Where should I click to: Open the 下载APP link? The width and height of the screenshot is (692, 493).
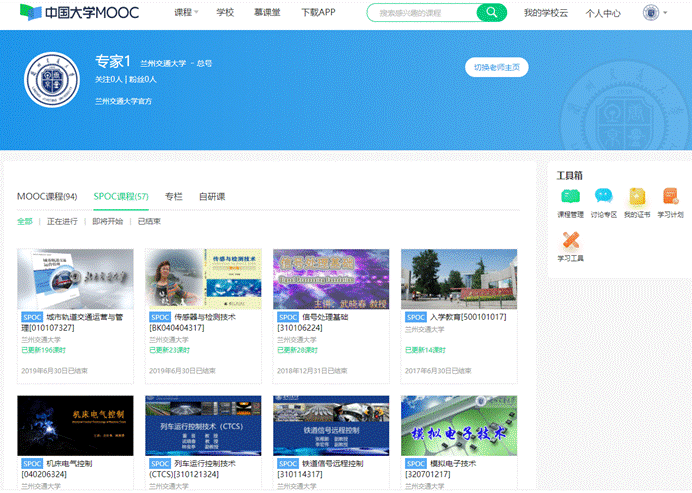317,13
